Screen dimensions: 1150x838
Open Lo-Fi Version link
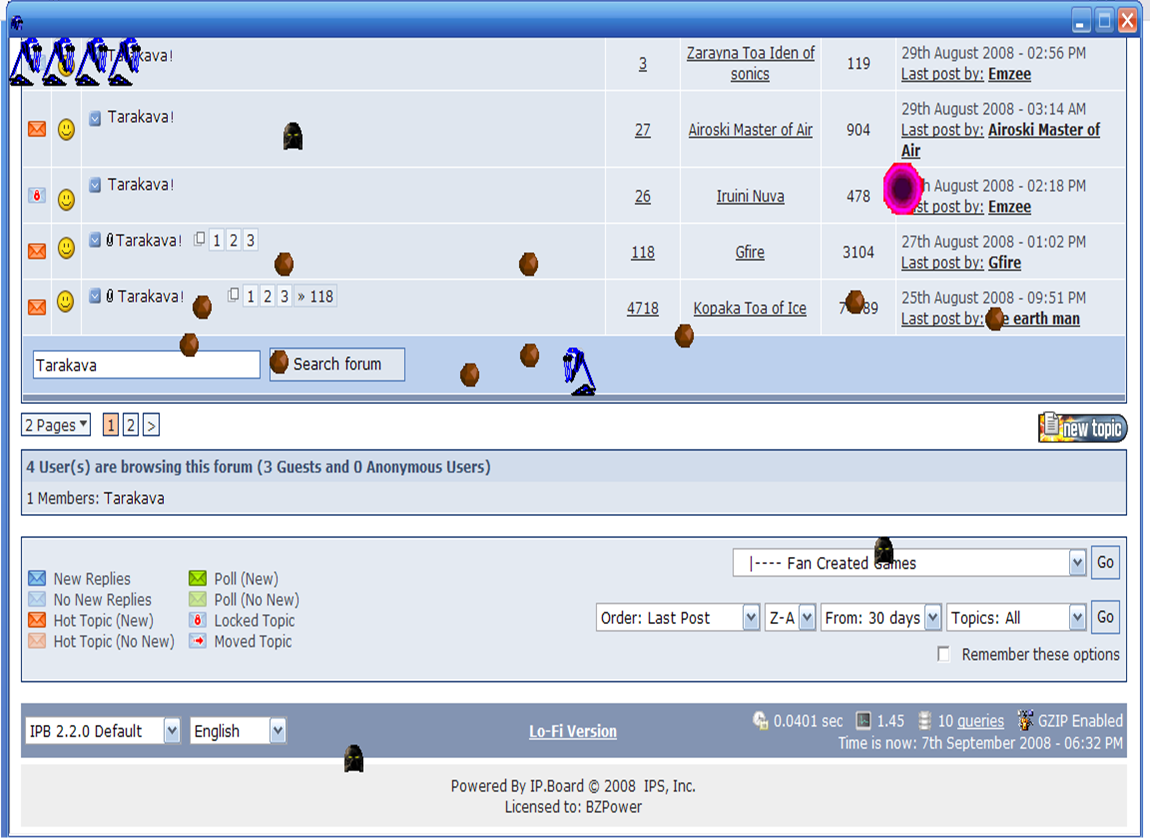pyautogui.click(x=573, y=731)
